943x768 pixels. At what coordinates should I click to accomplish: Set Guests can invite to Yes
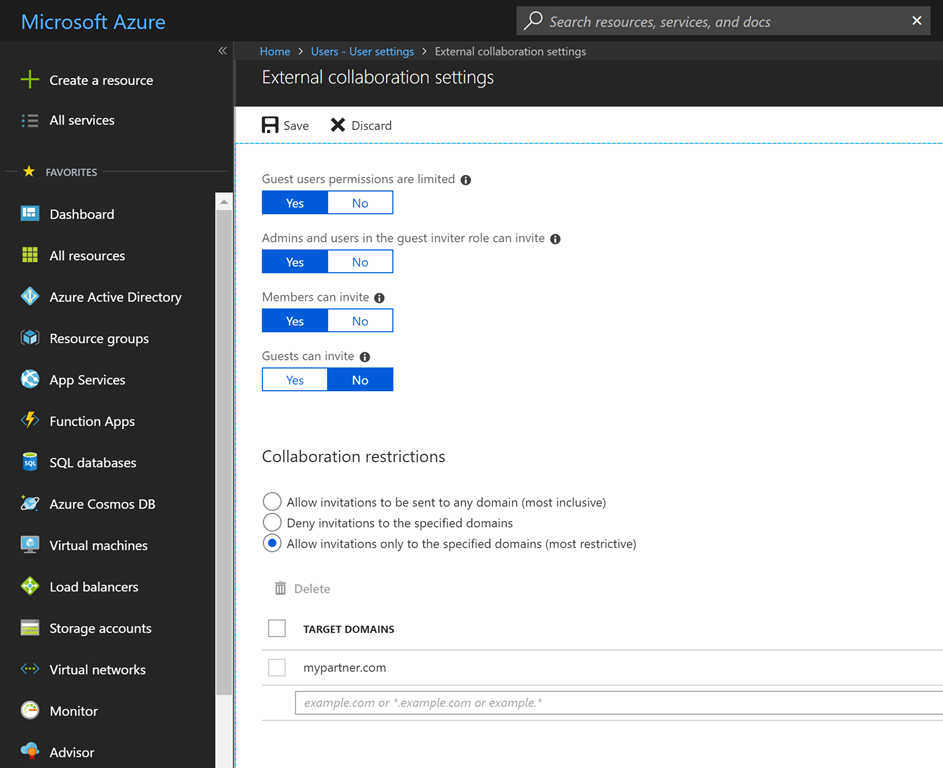295,380
